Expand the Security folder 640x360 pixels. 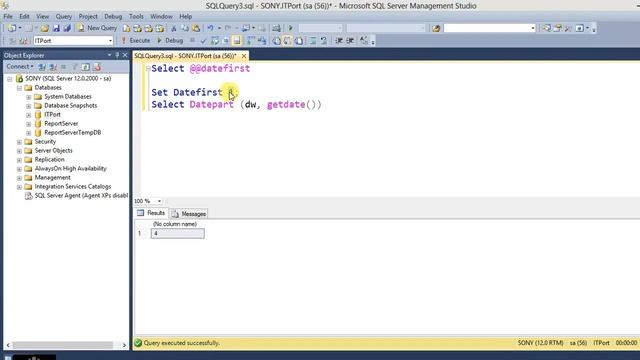coord(19,142)
